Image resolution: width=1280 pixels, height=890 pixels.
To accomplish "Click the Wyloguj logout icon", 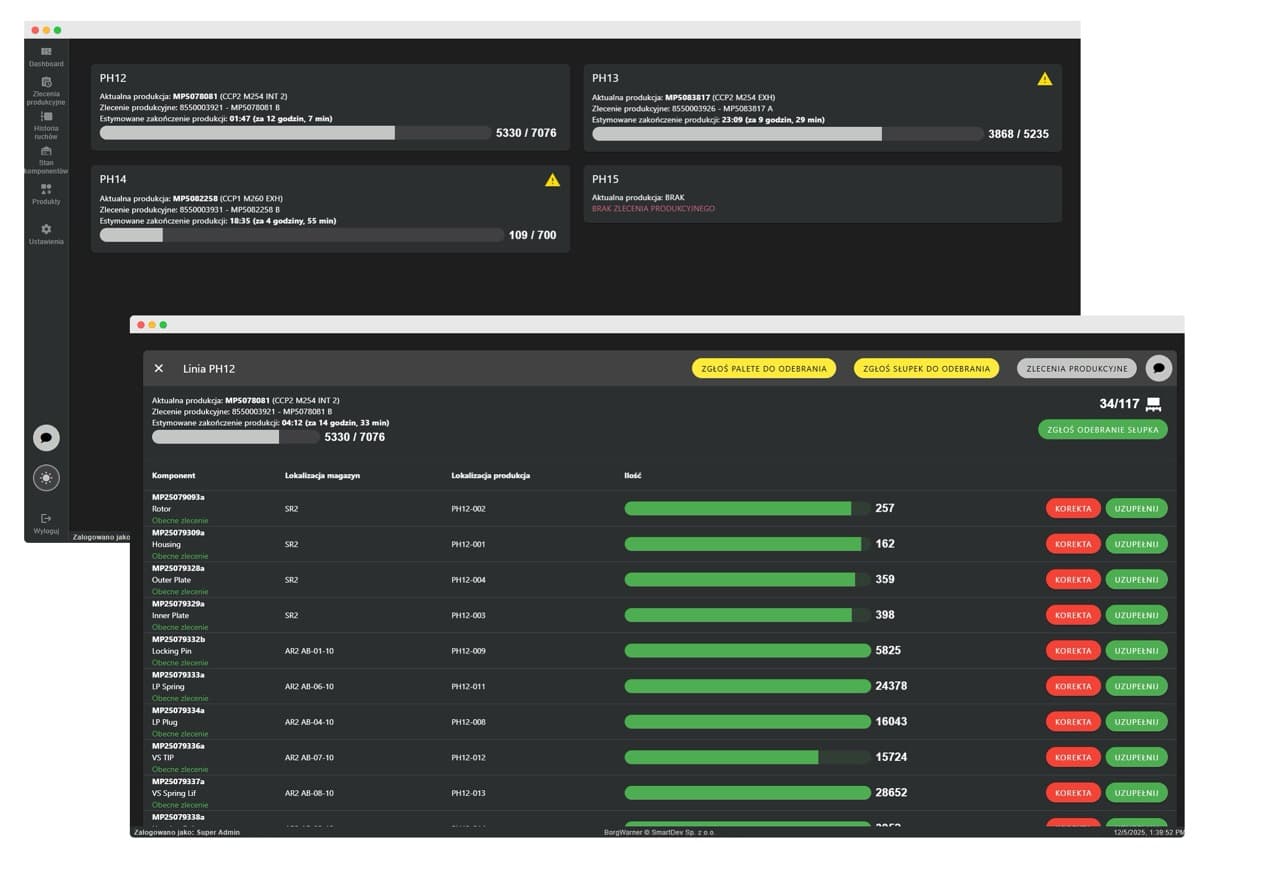I will coord(46,519).
